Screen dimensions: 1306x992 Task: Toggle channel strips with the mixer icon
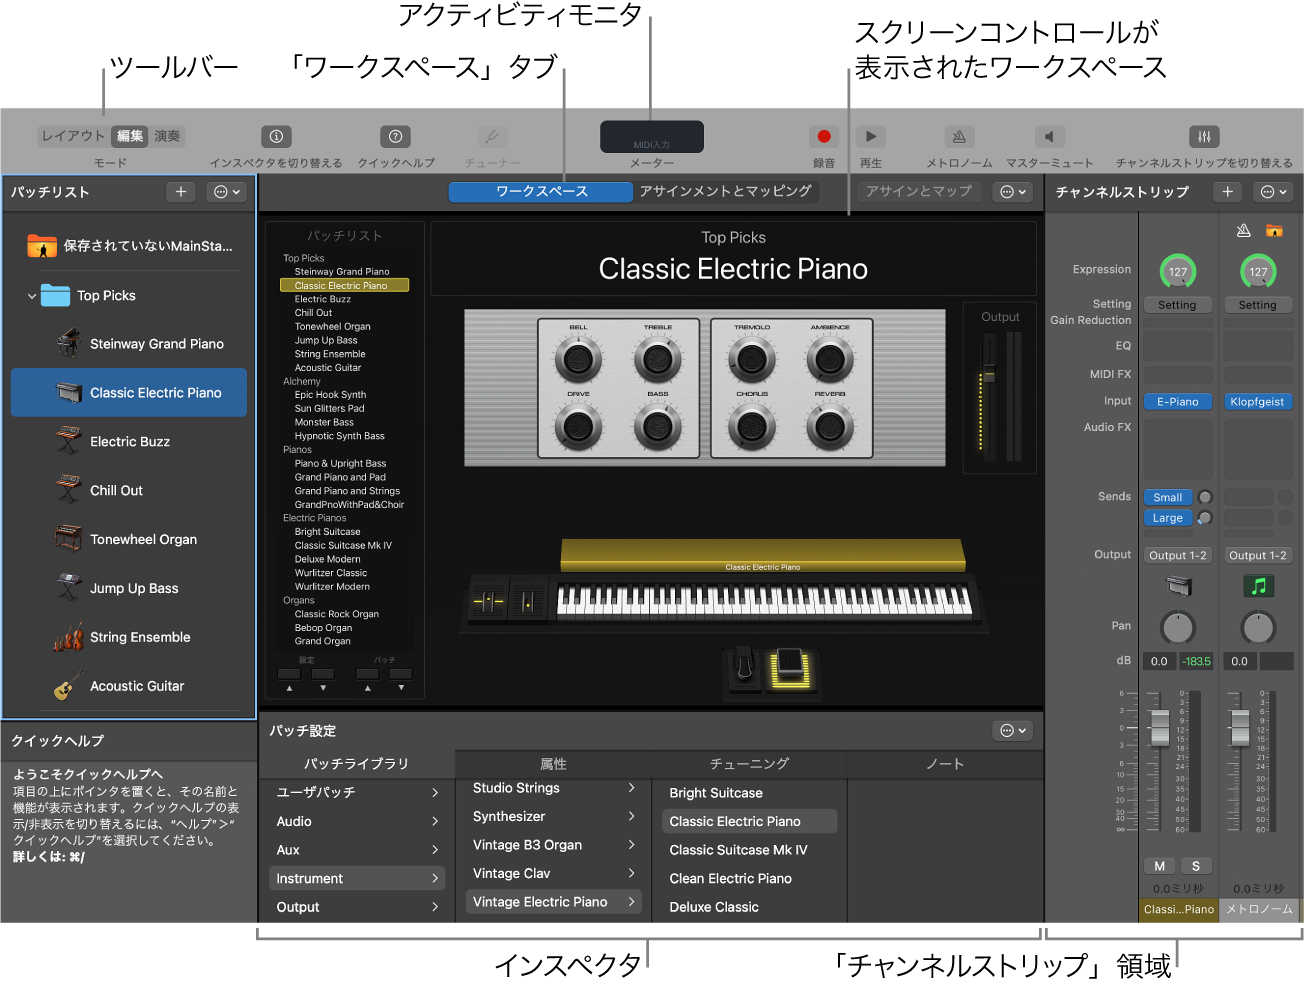[x=1204, y=136]
